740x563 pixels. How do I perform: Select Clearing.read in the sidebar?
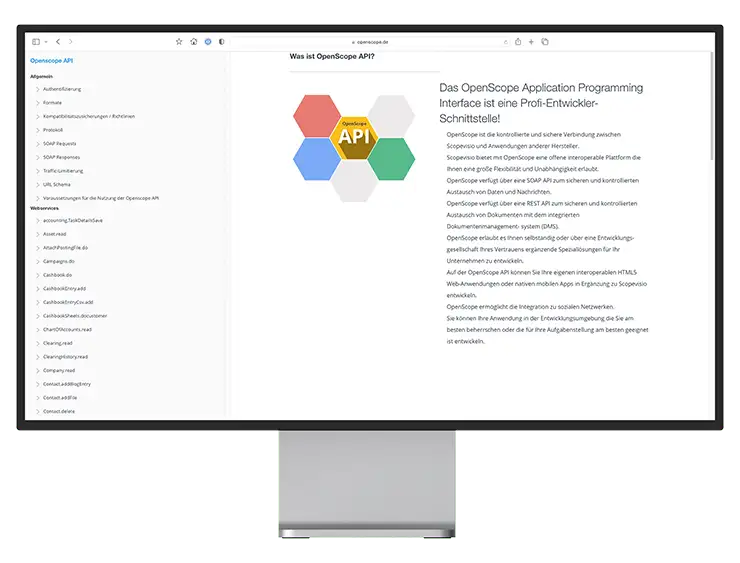(x=58, y=343)
